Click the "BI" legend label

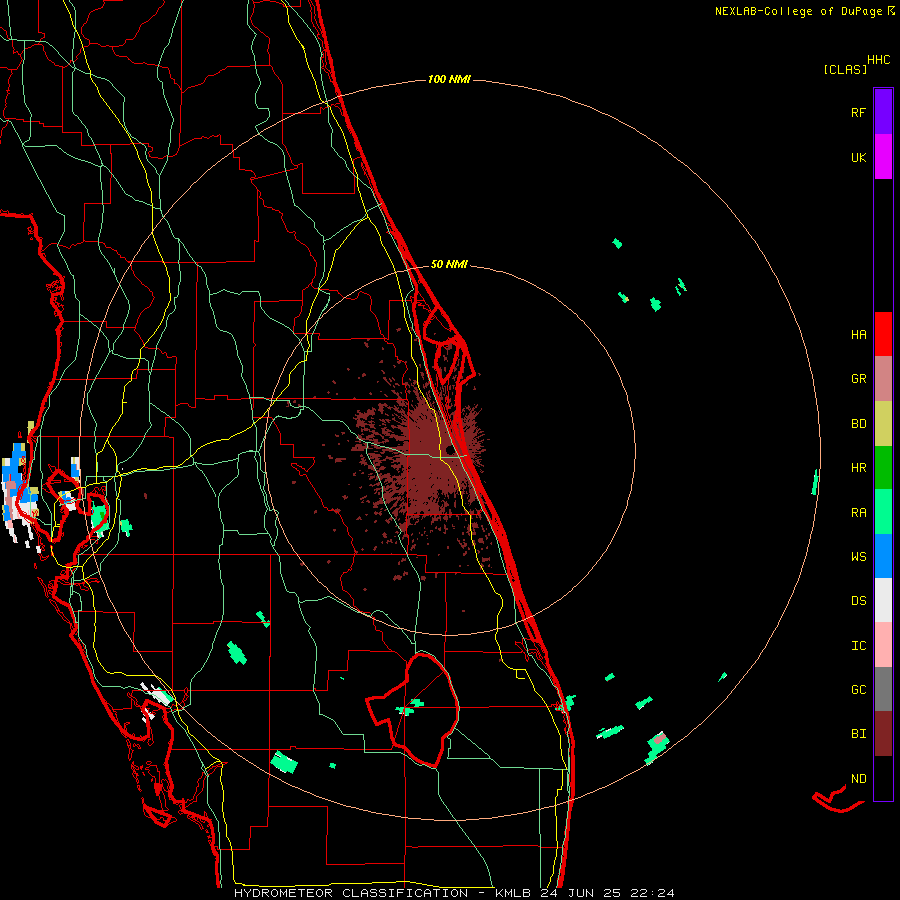tap(858, 734)
